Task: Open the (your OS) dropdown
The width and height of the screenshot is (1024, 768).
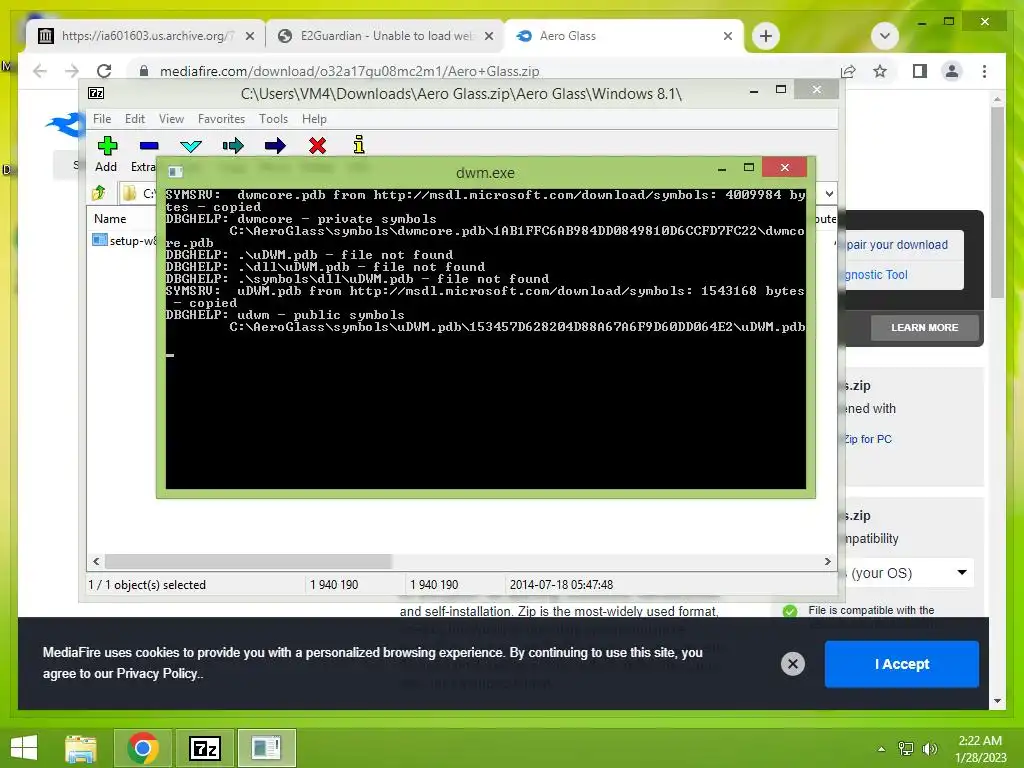Action: tap(909, 573)
